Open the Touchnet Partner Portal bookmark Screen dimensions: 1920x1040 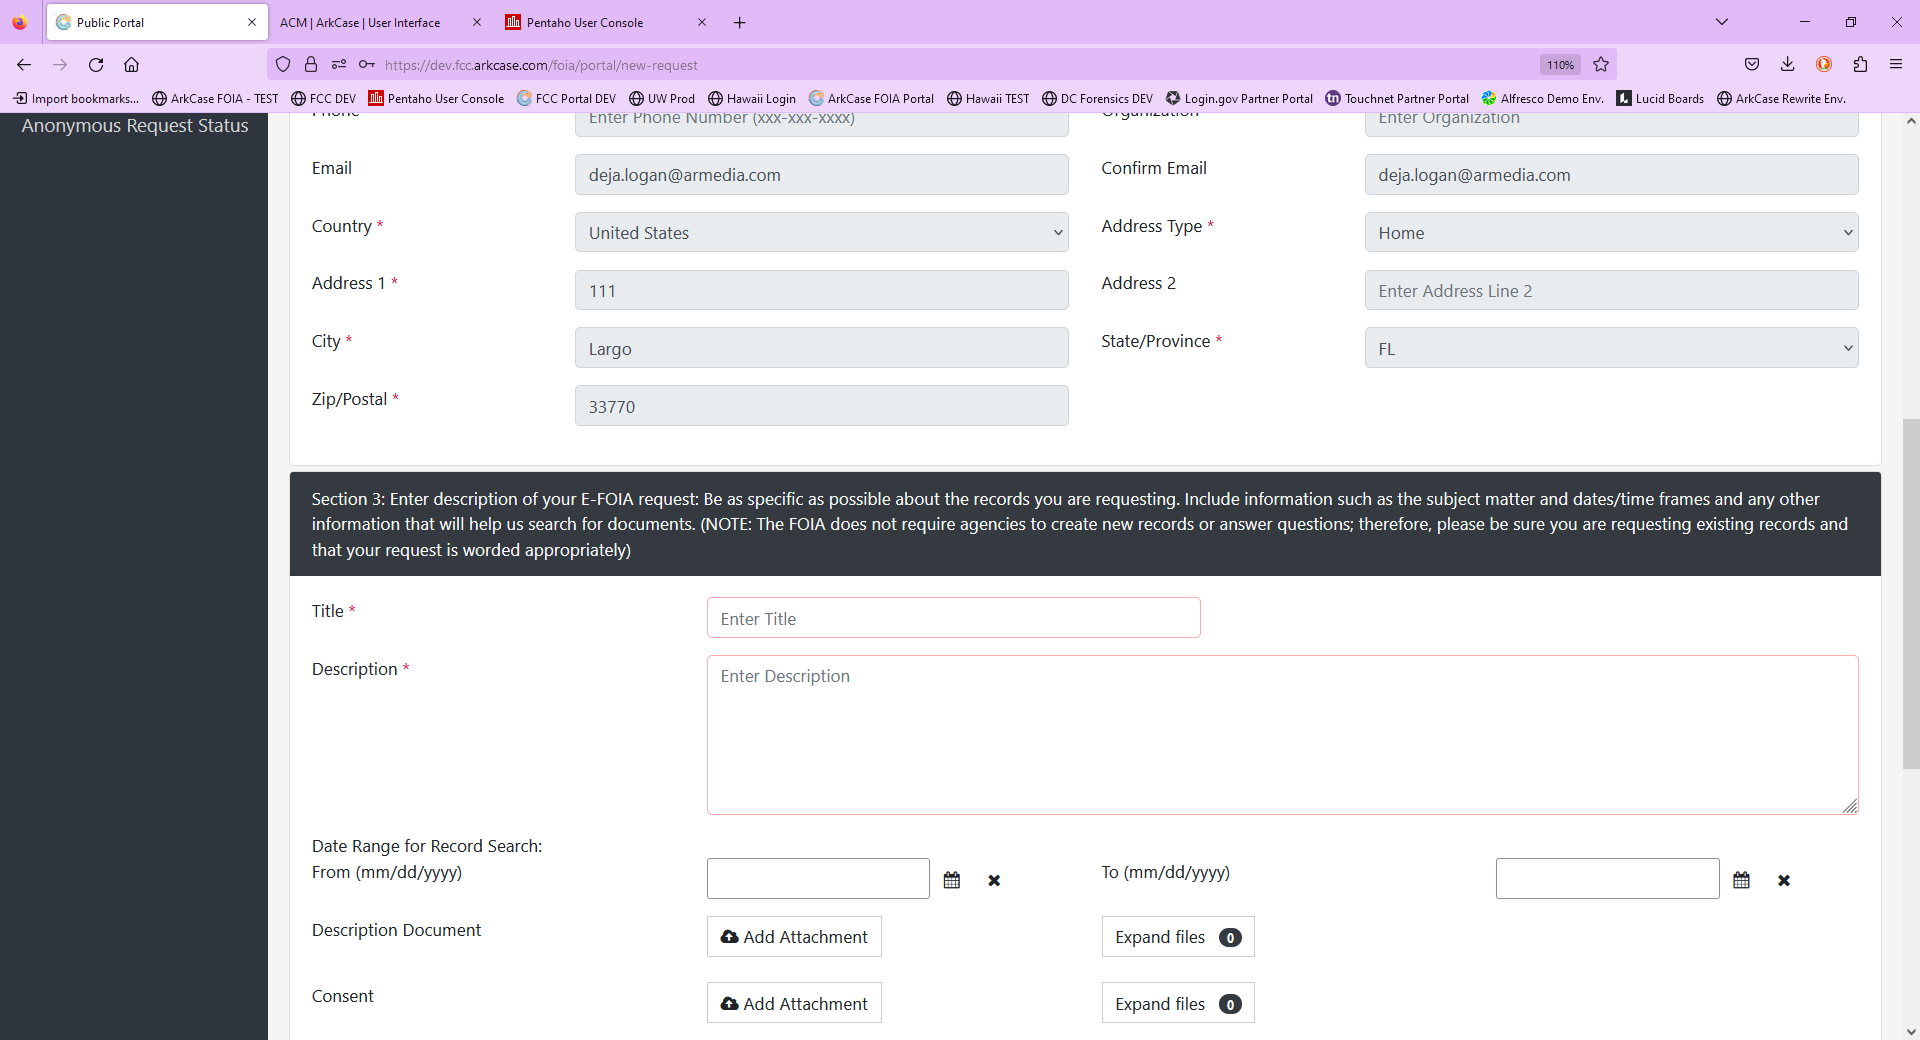click(x=1397, y=98)
